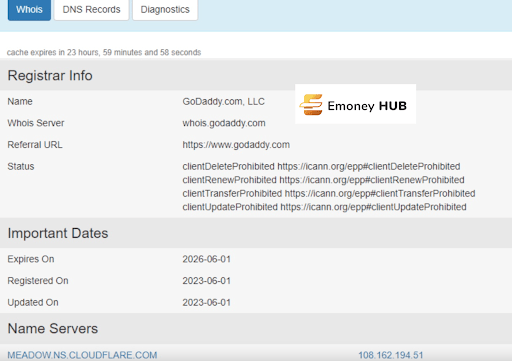This screenshot has height=361, width=512.
Task: Click the Emoney HUB logo image
Action: click(x=355, y=104)
